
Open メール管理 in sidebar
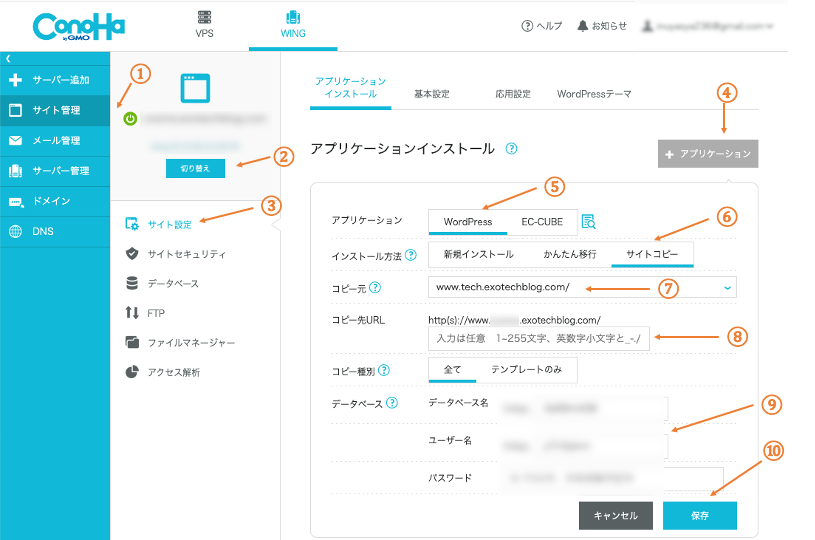pyautogui.click(x=55, y=141)
